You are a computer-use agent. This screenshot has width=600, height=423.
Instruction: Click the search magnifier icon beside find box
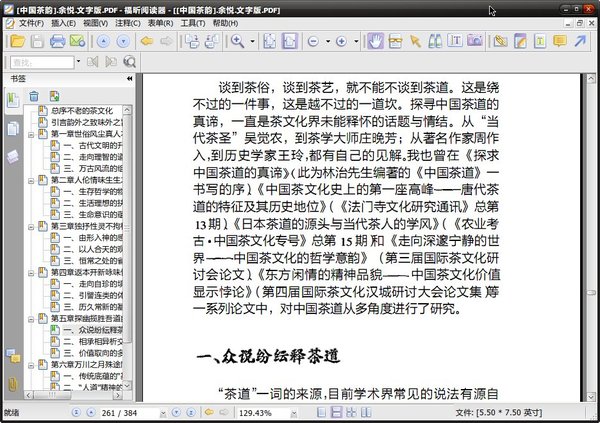pos(130,62)
